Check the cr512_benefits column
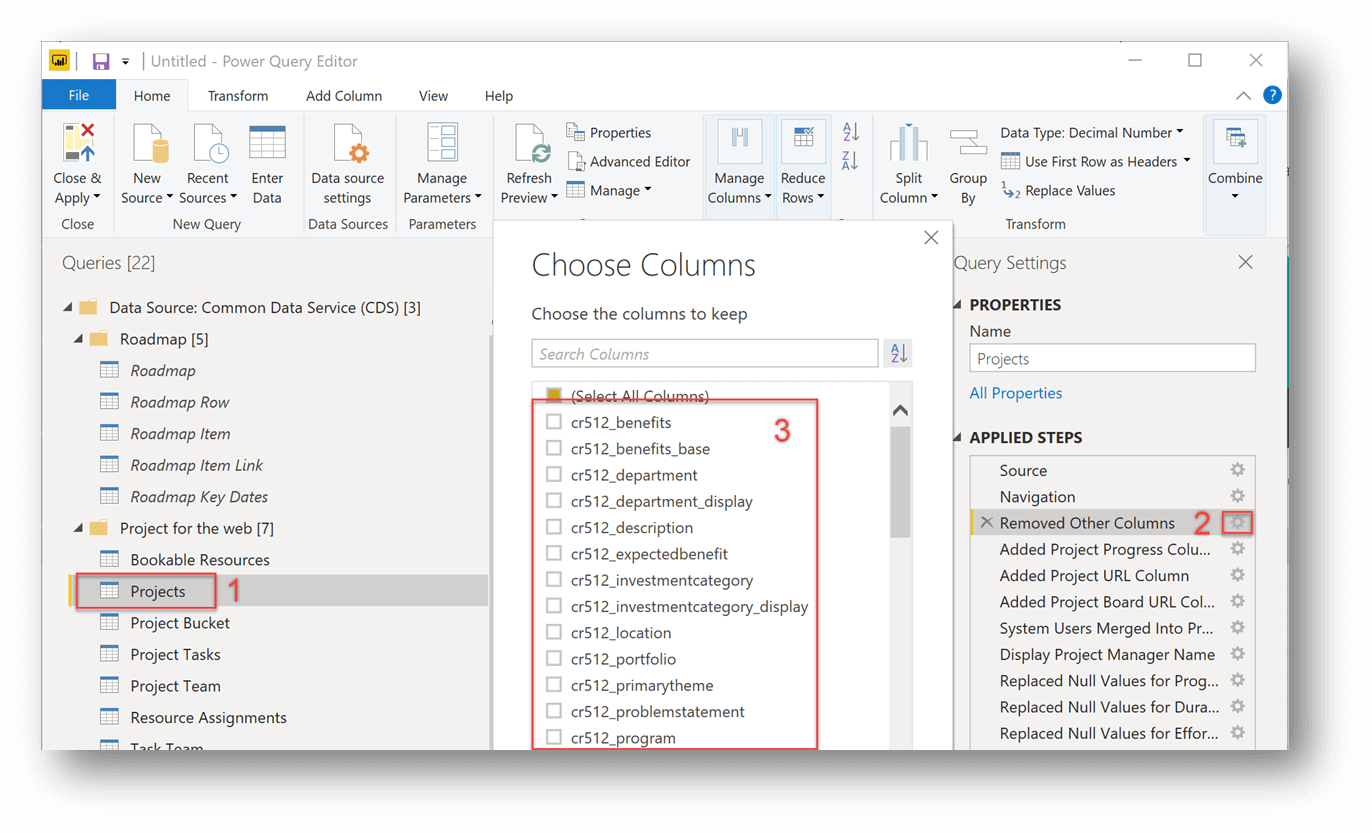 [x=554, y=422]
